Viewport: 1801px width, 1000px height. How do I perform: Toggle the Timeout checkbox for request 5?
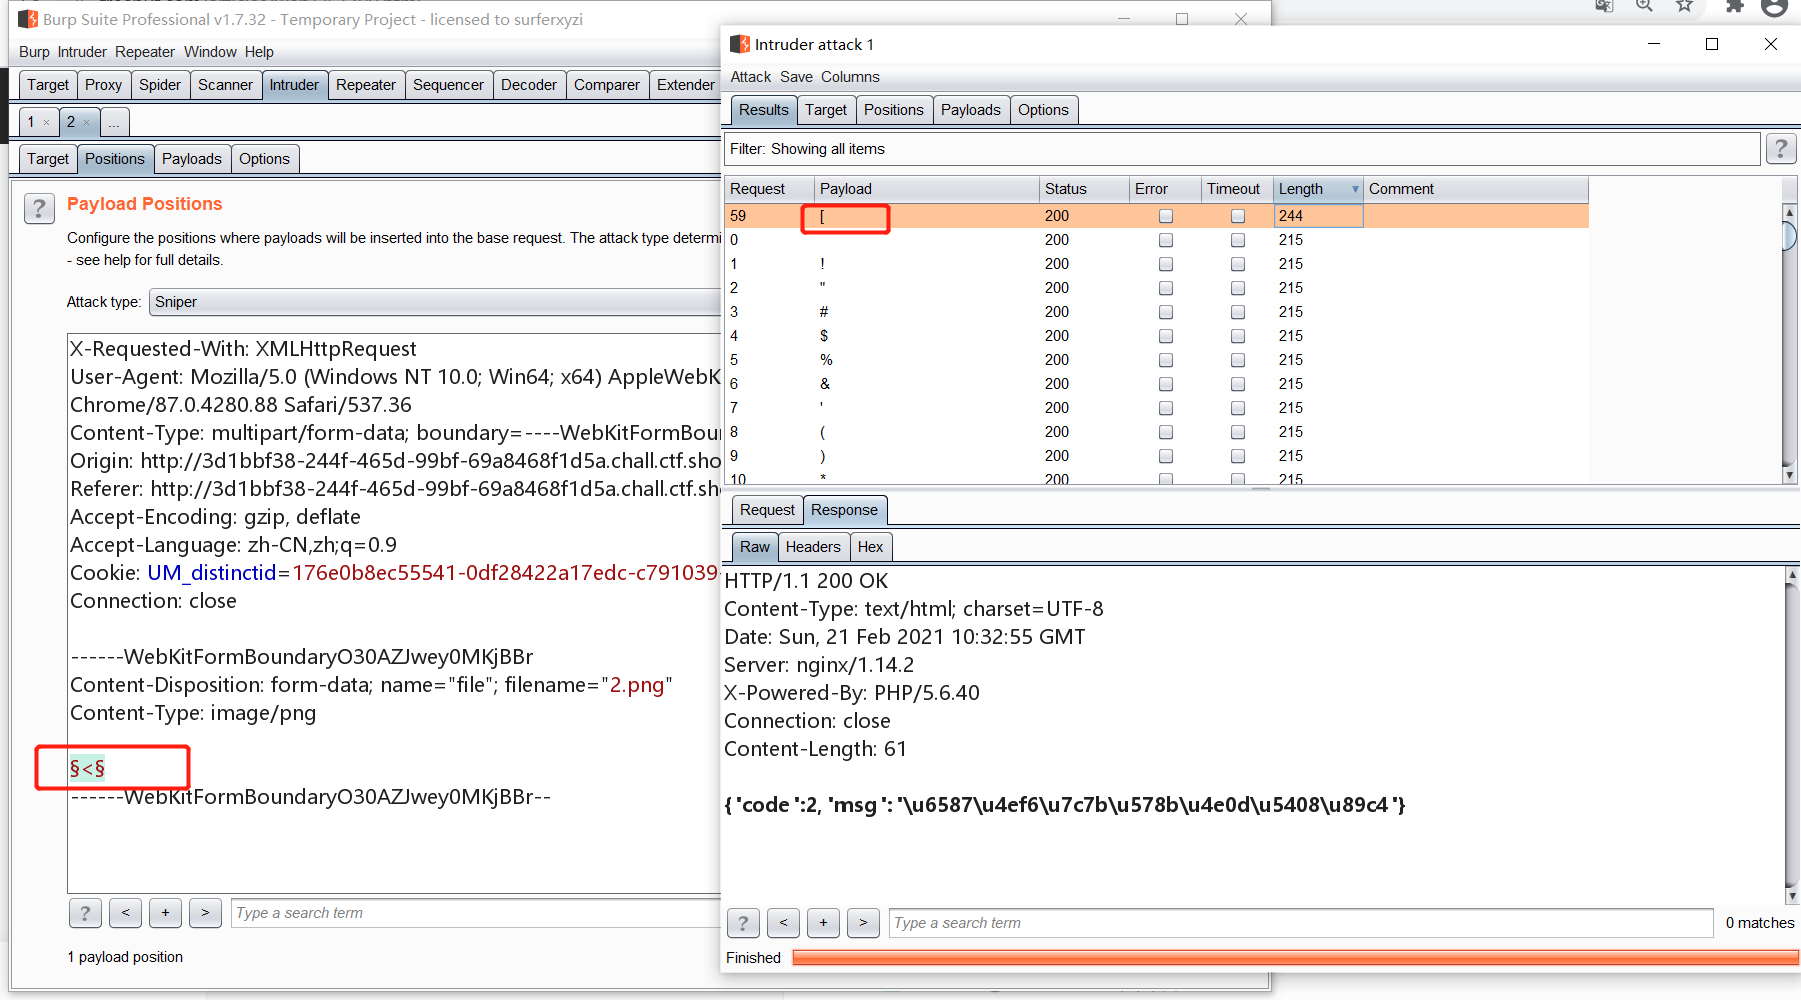[x=1238, y=360]
